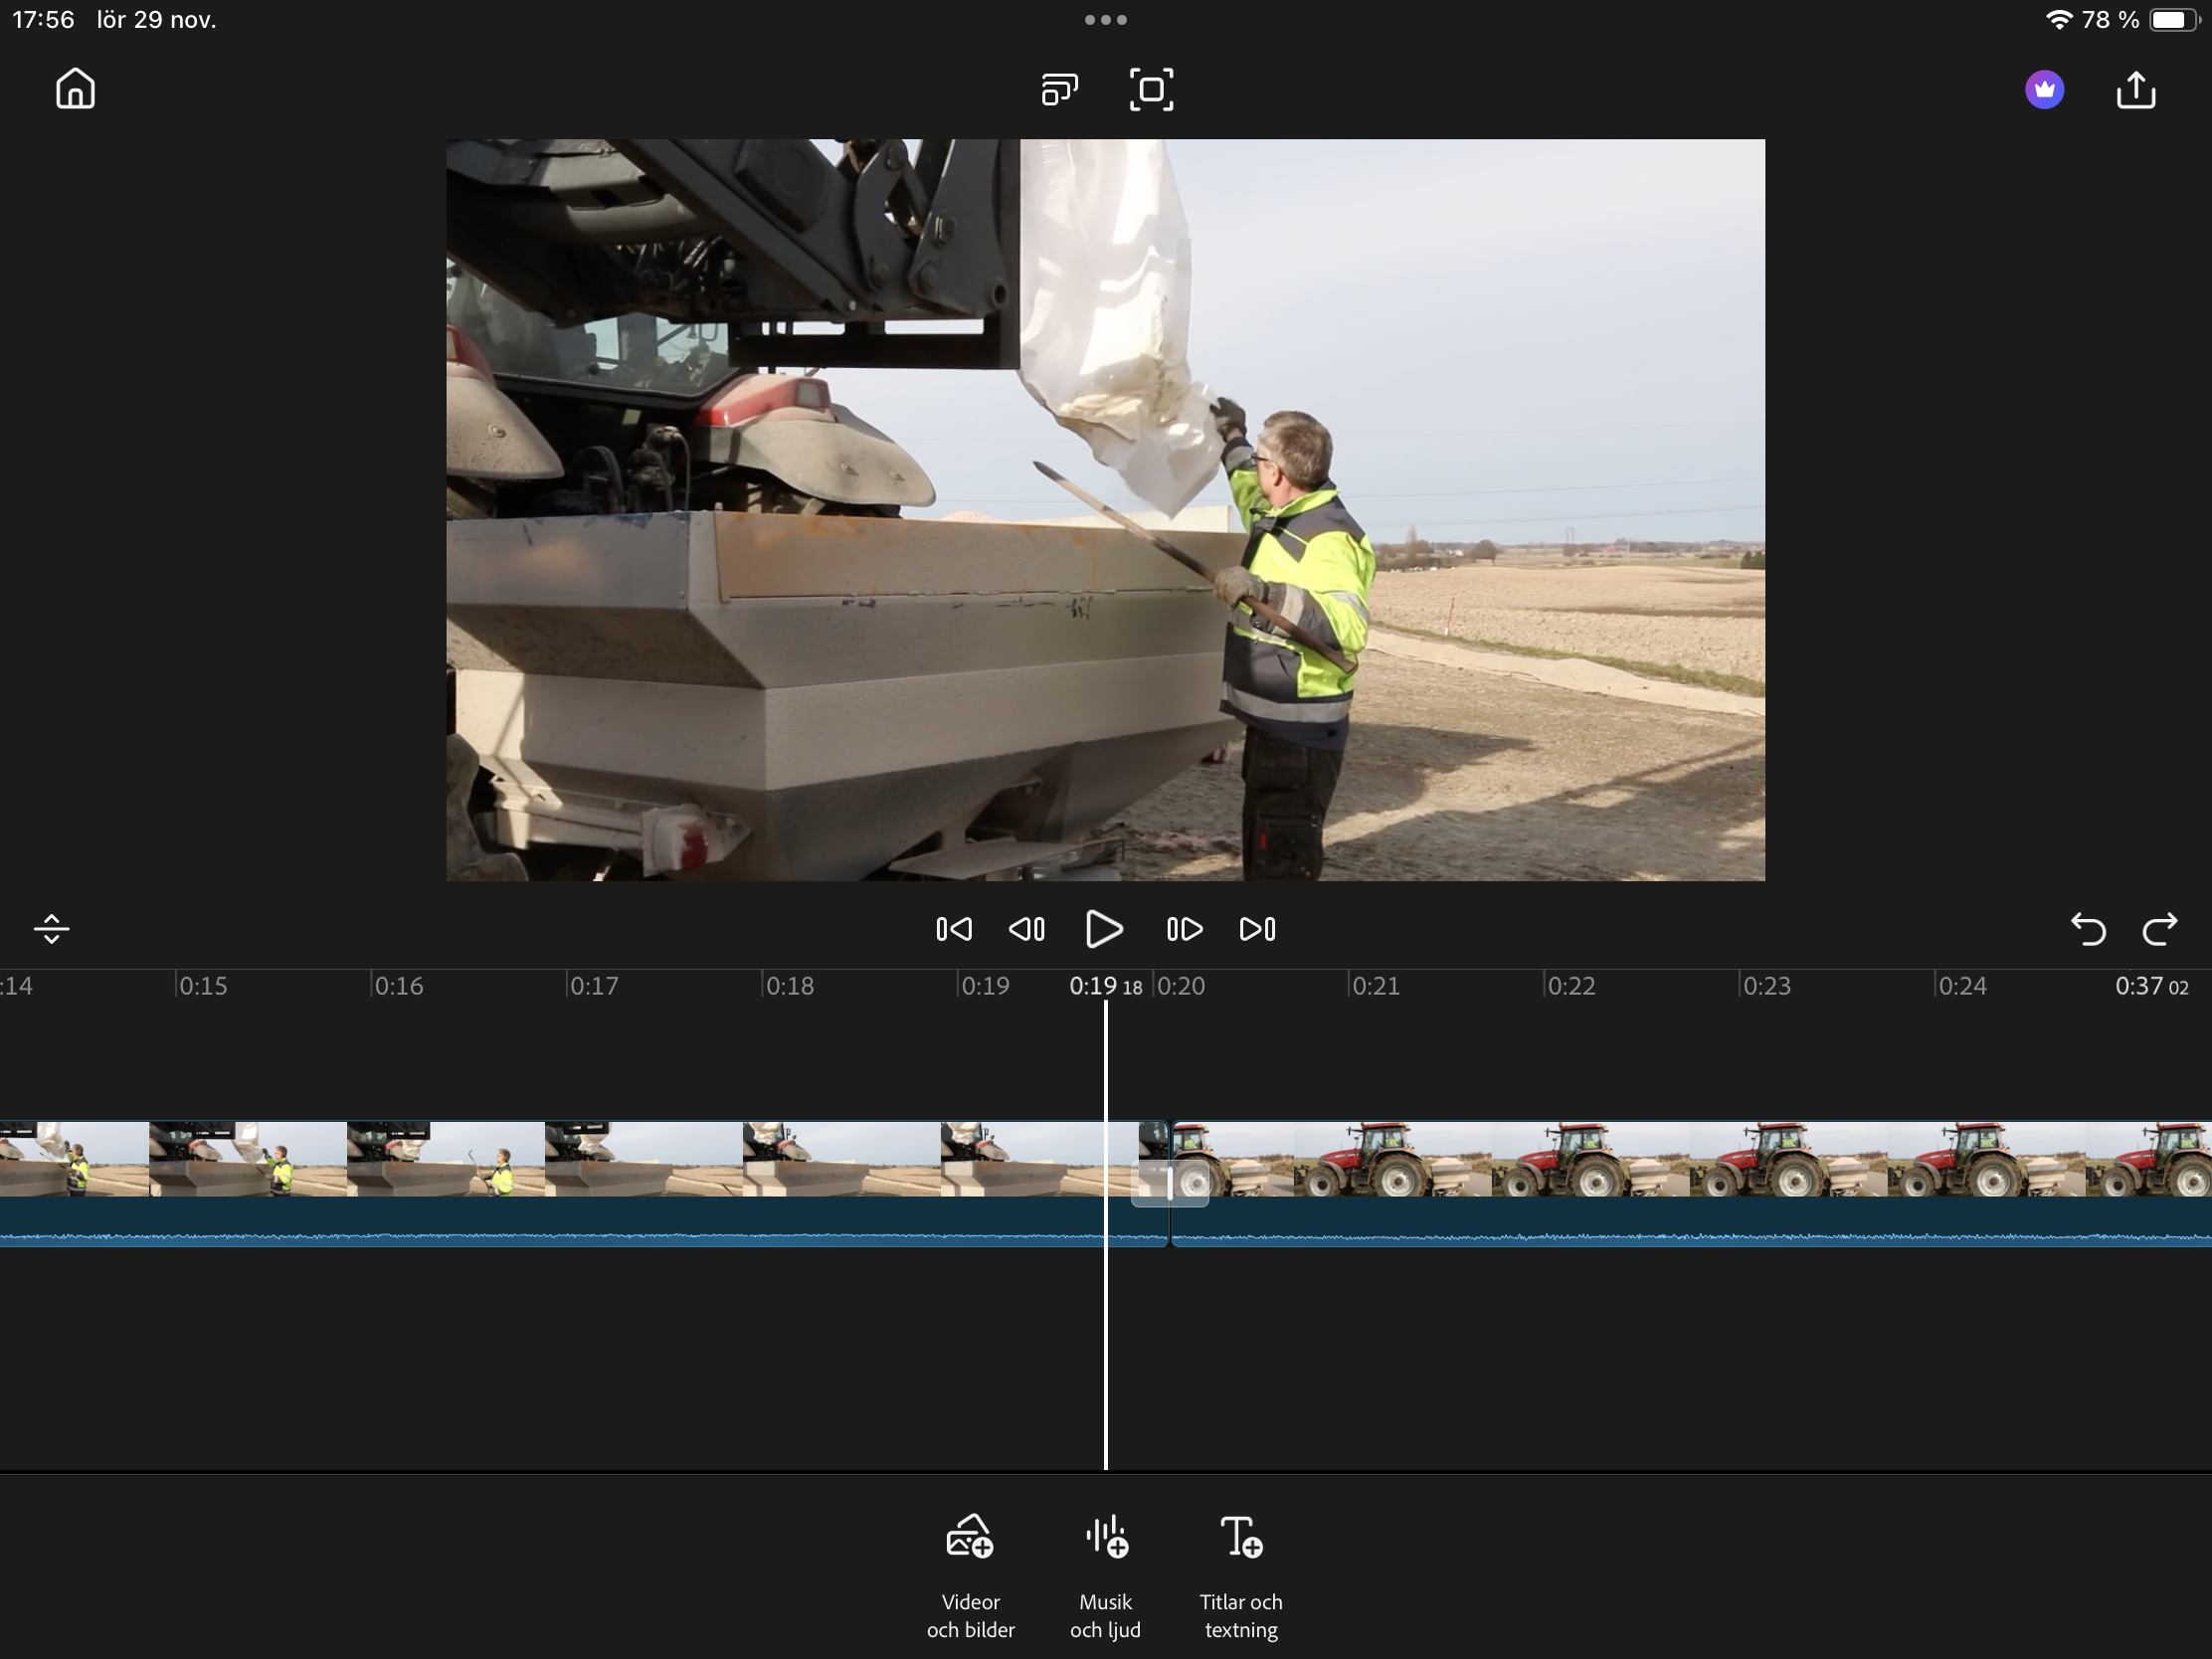Screen dimensions: 2212x1659
Task: Jump to previous clip start
Action: (953, 929)
